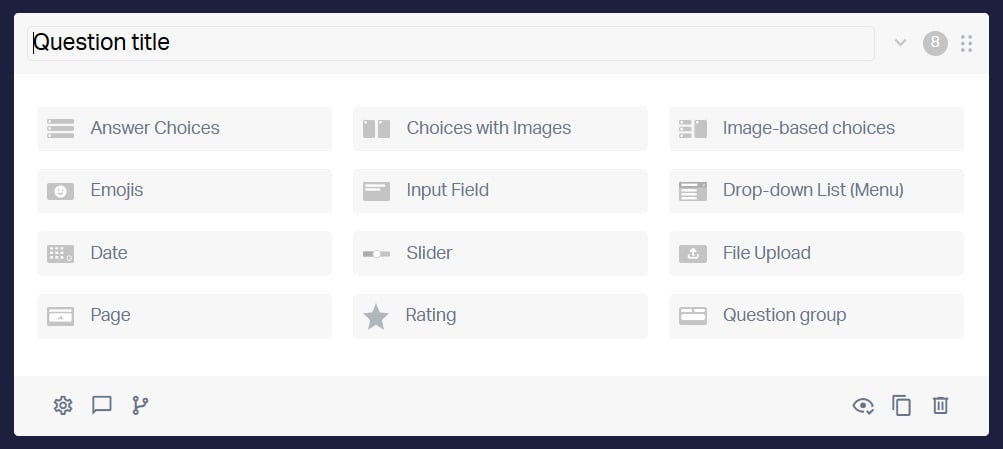Click the drag handle dots icon

967,43
